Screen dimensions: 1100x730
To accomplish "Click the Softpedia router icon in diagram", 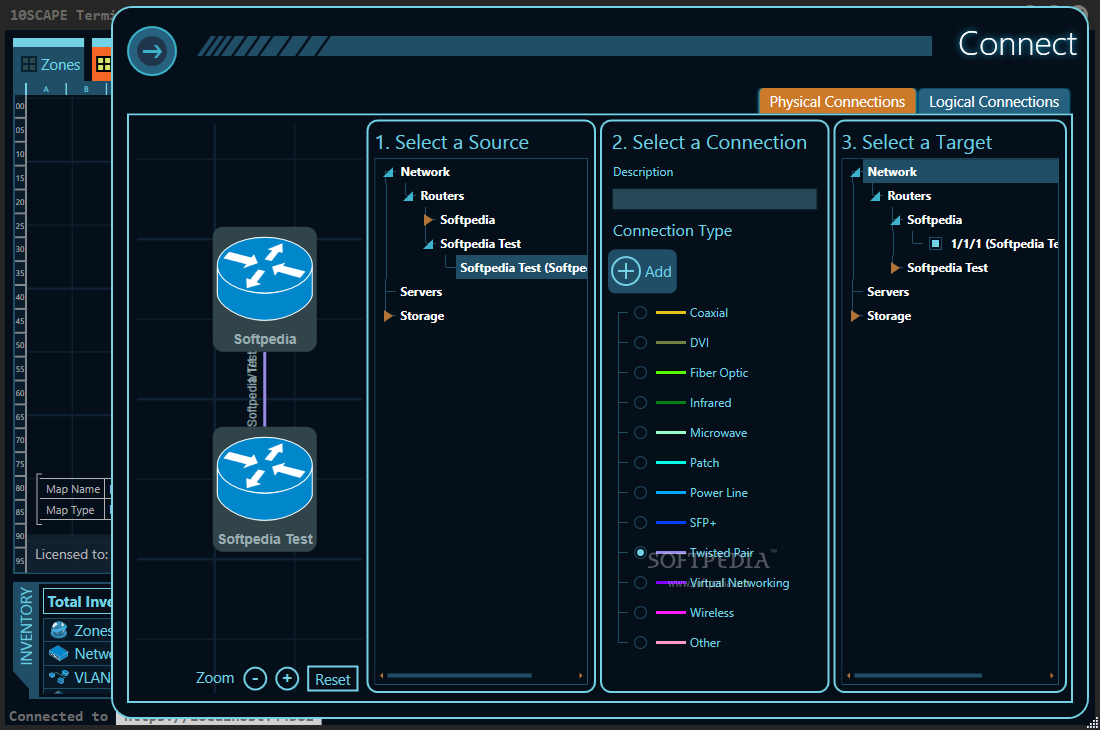I will click(264, 278).
